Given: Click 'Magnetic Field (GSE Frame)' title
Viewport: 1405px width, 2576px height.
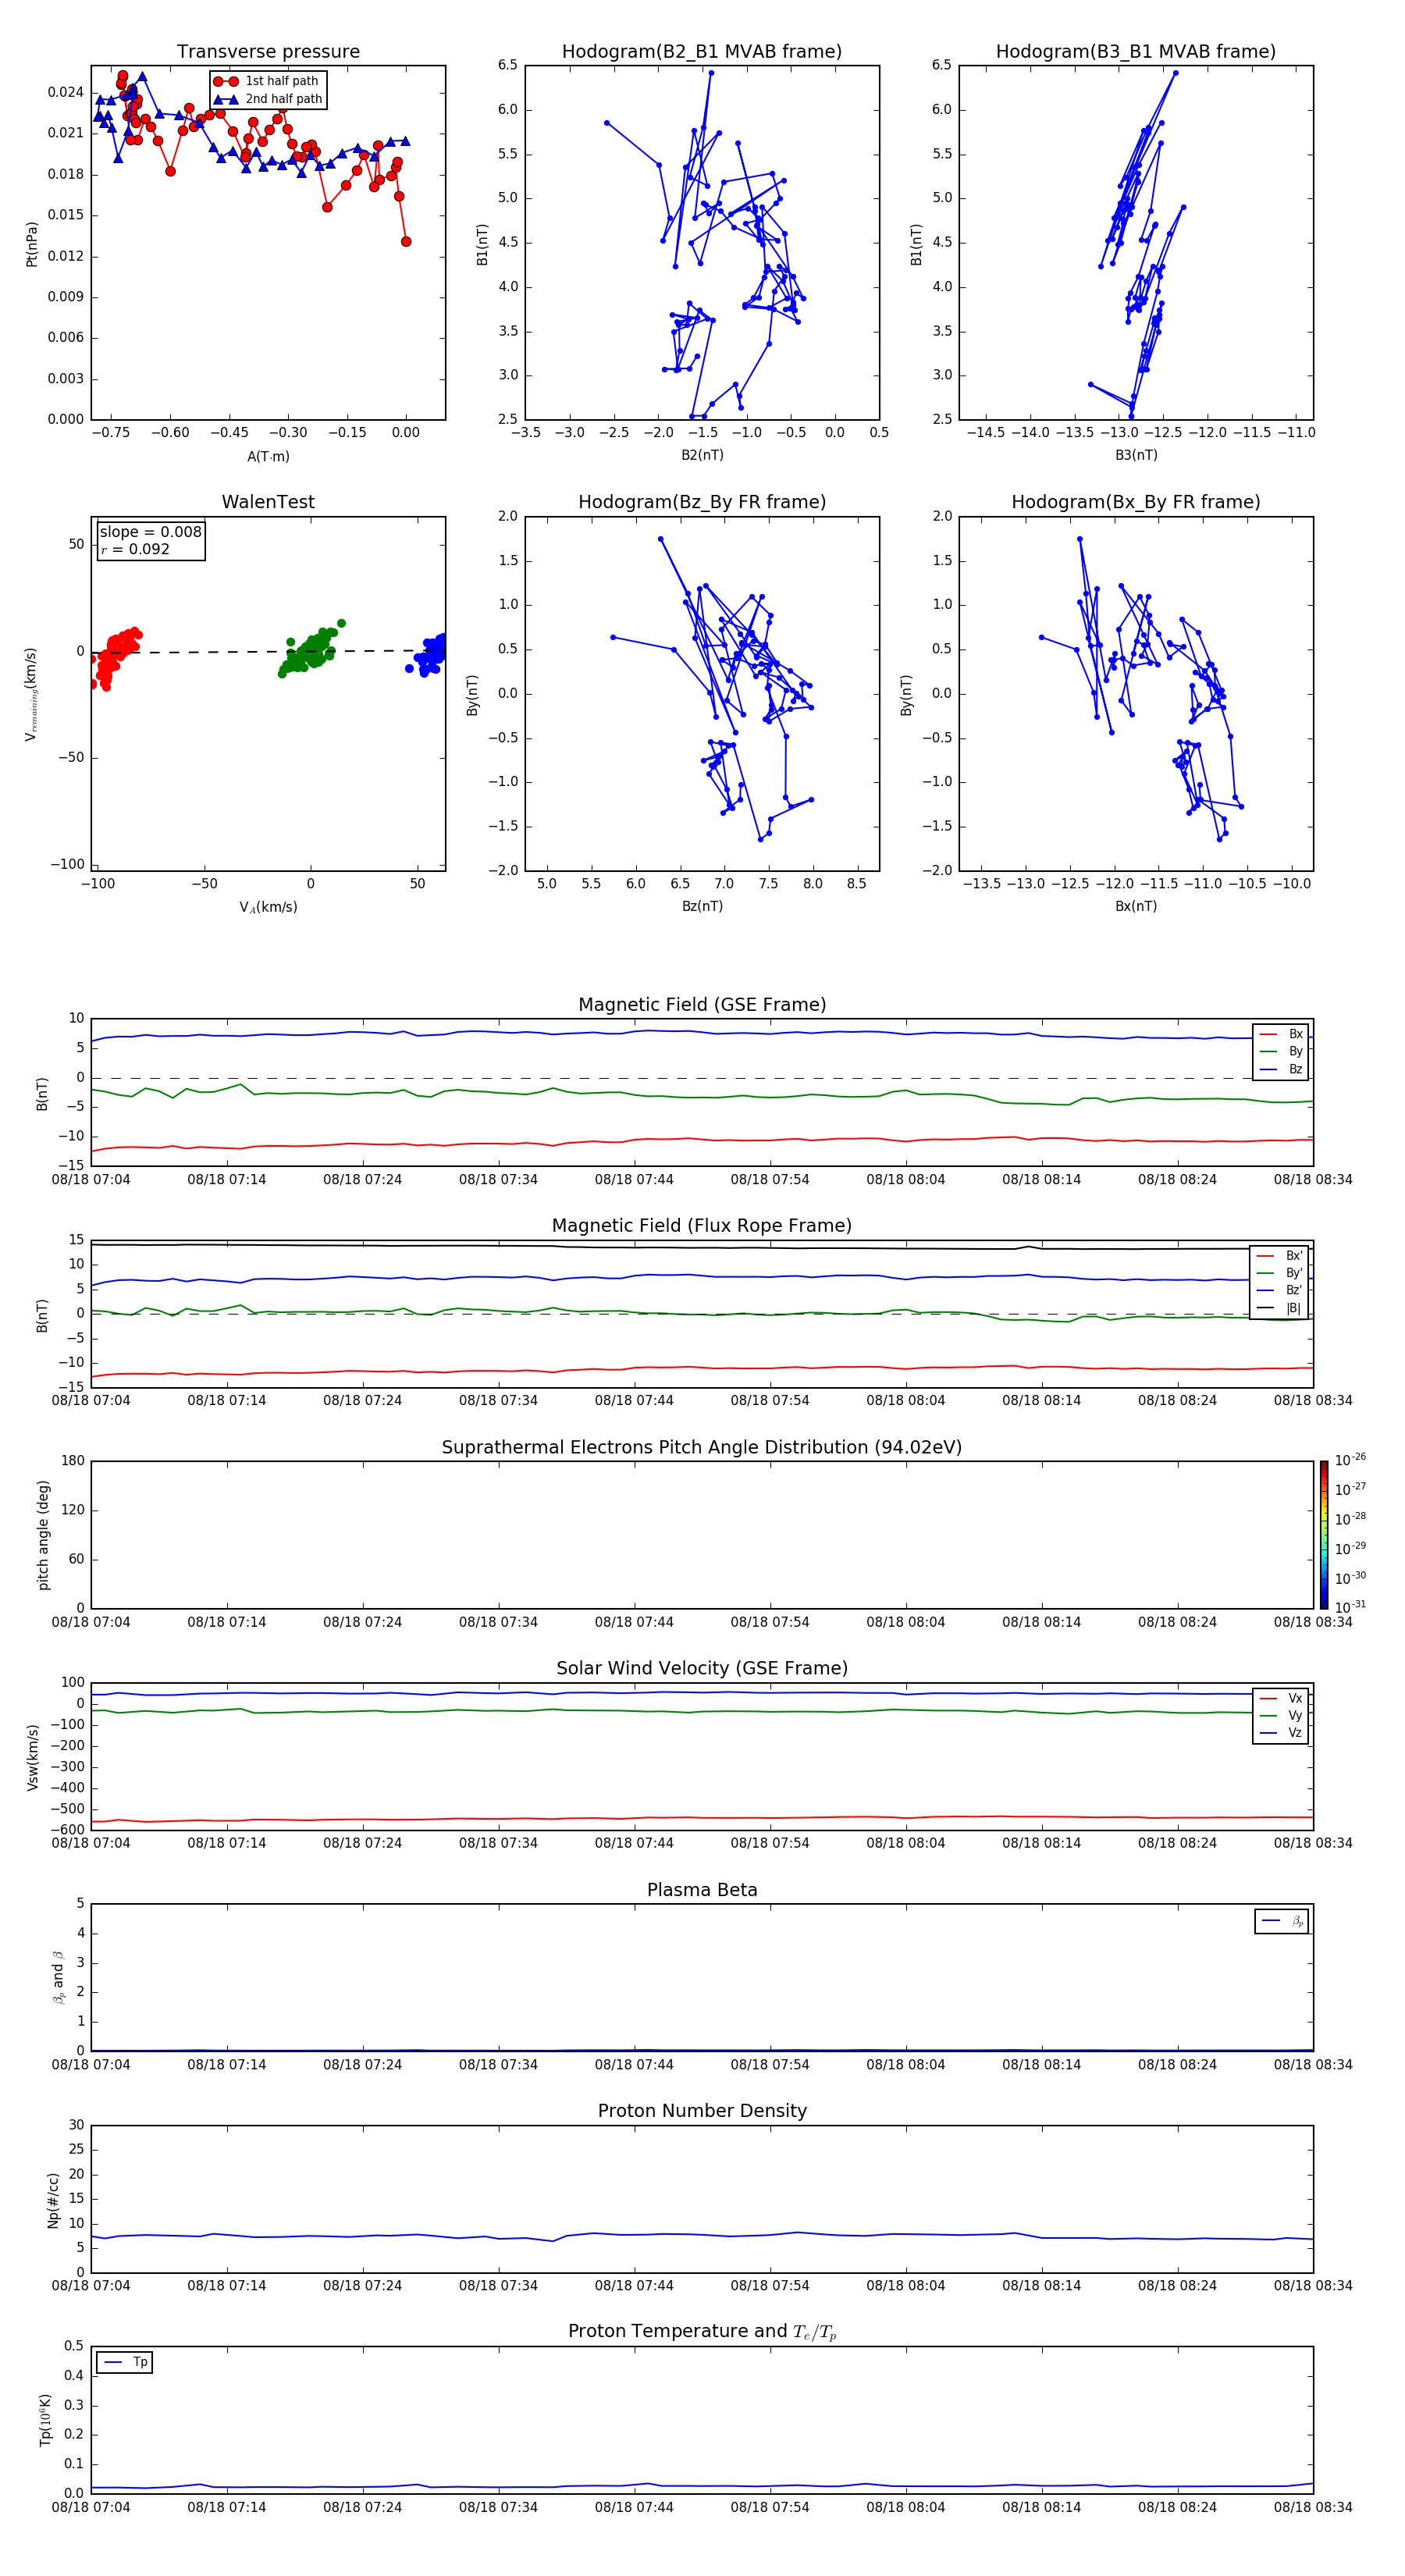Looking at the screenshot, I should pos(702,1005).
